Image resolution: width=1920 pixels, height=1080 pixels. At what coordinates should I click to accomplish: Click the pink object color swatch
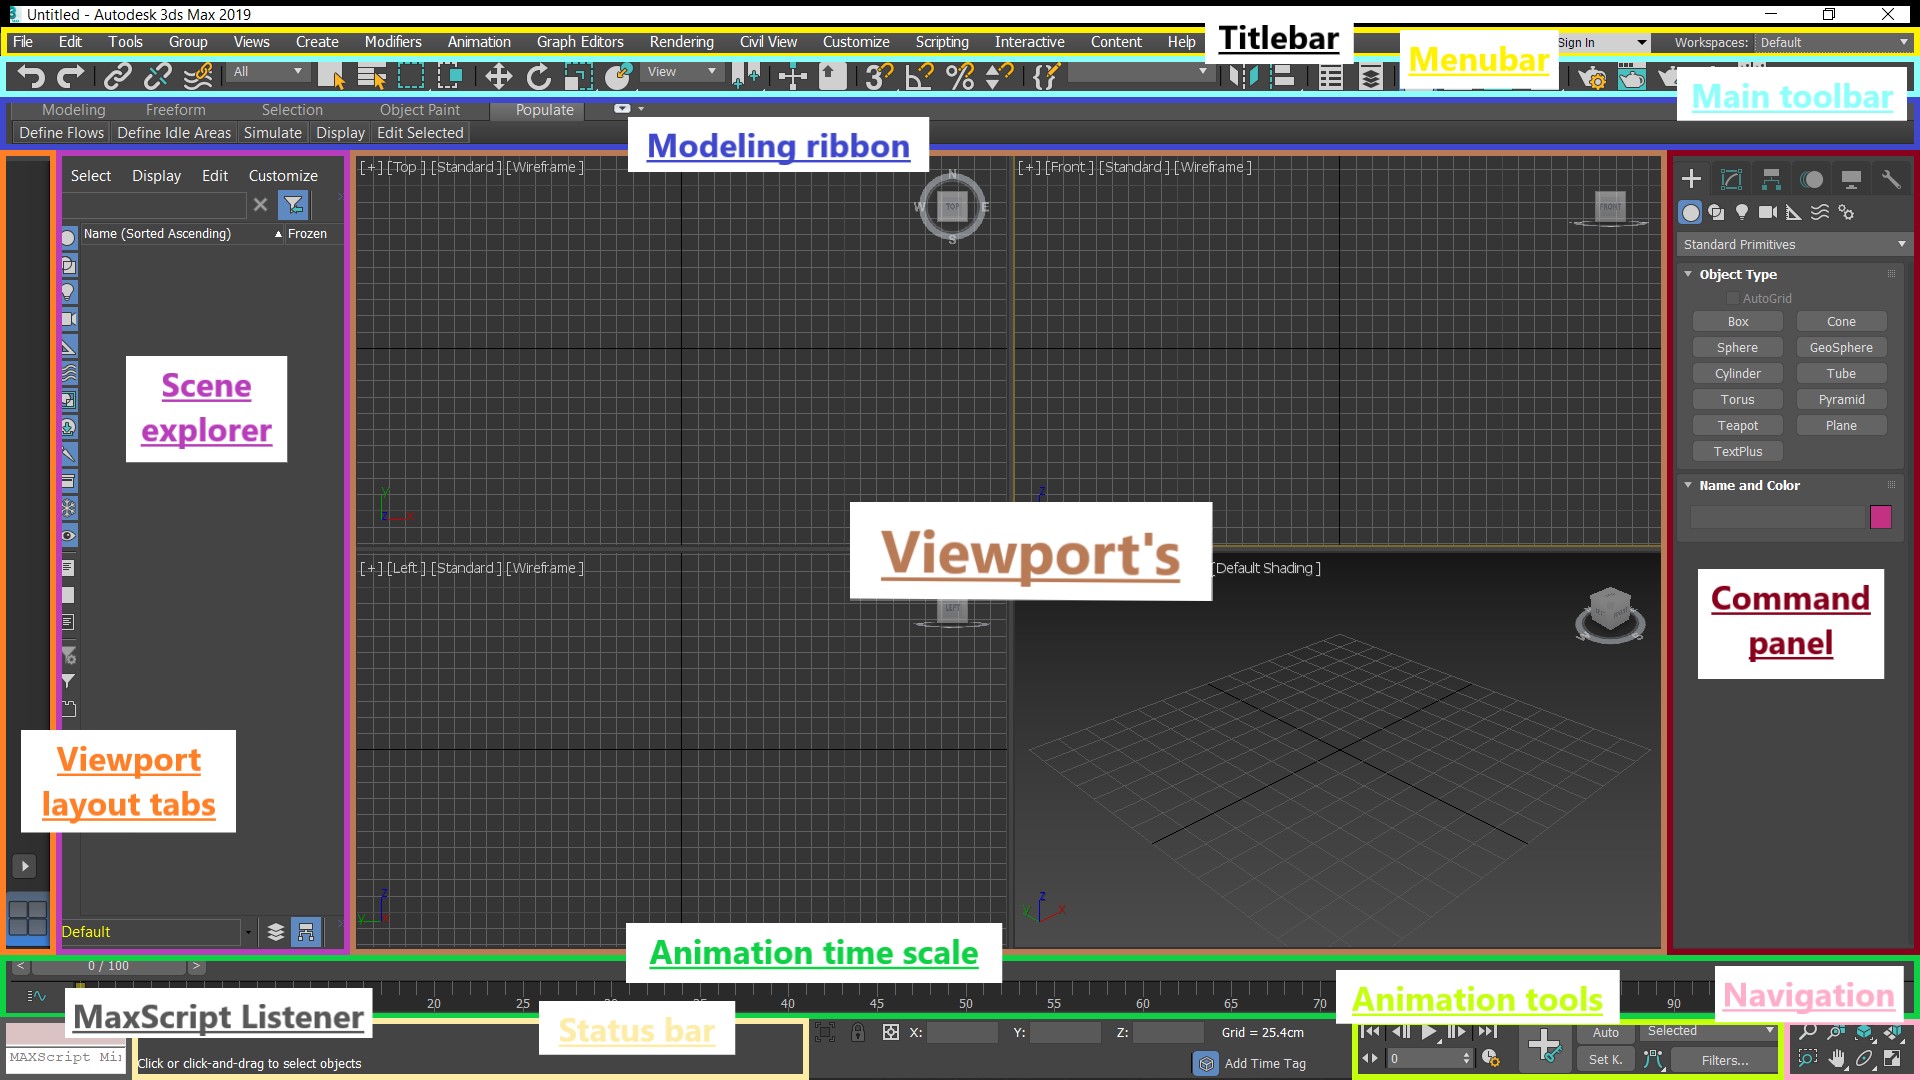(1880, 516)
